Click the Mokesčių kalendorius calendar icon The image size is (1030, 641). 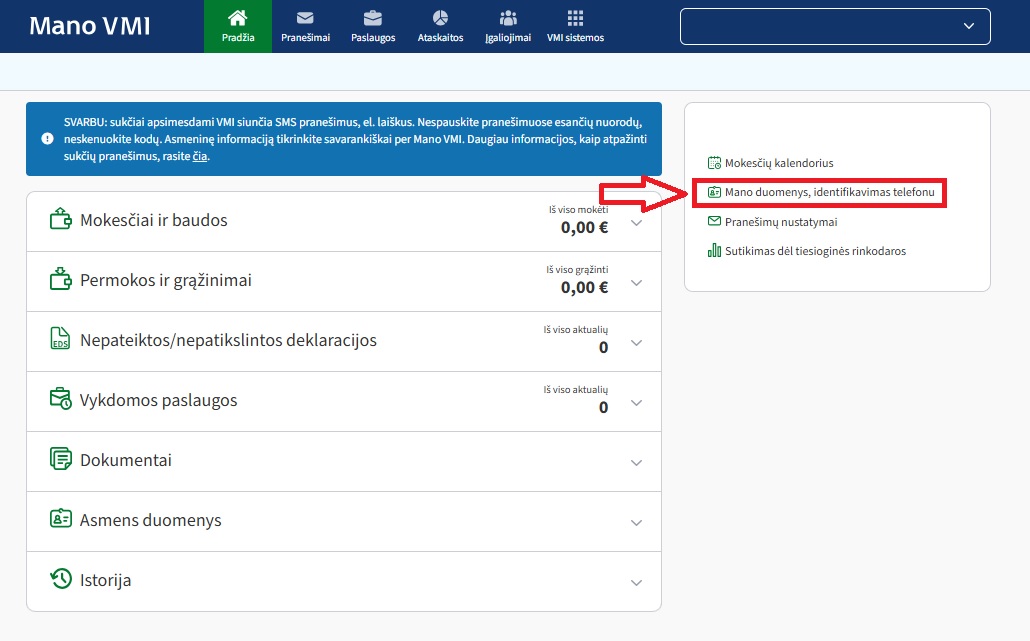[714, 163]
